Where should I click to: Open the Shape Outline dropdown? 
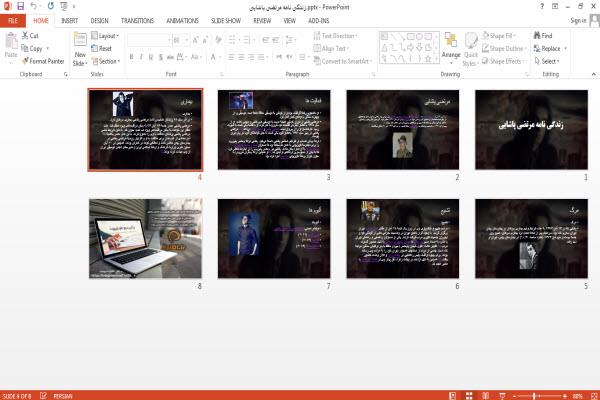click(x=504, y=49)
